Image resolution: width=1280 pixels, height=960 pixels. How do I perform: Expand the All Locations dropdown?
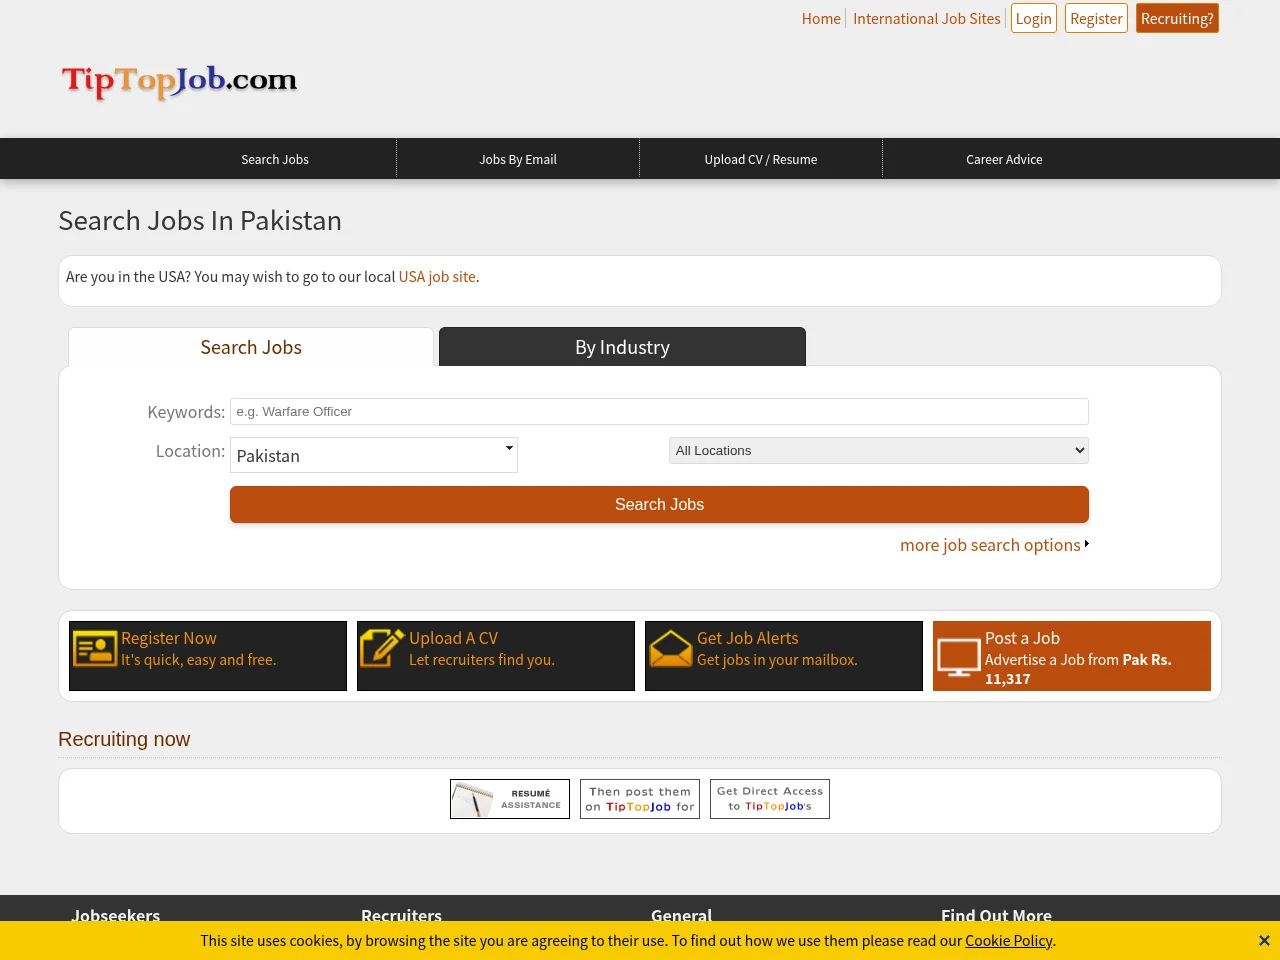click(878, 451)
